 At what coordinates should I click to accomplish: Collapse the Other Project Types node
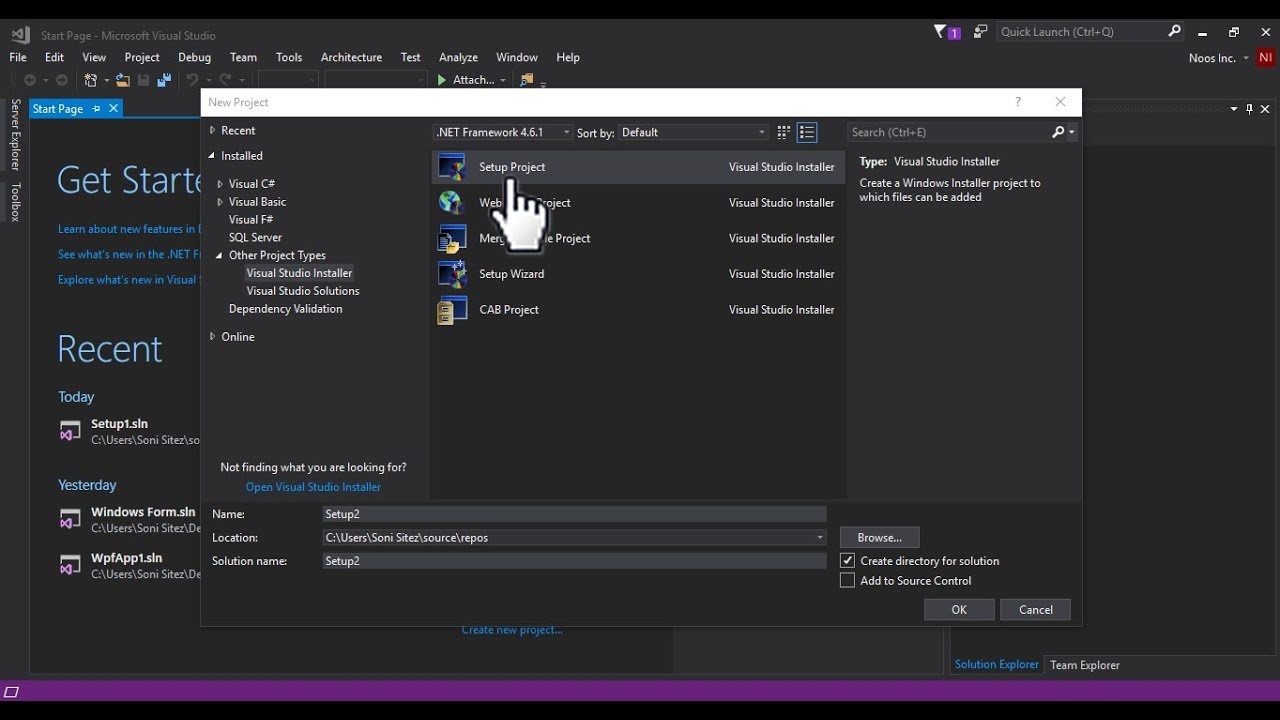pos(220,256)
